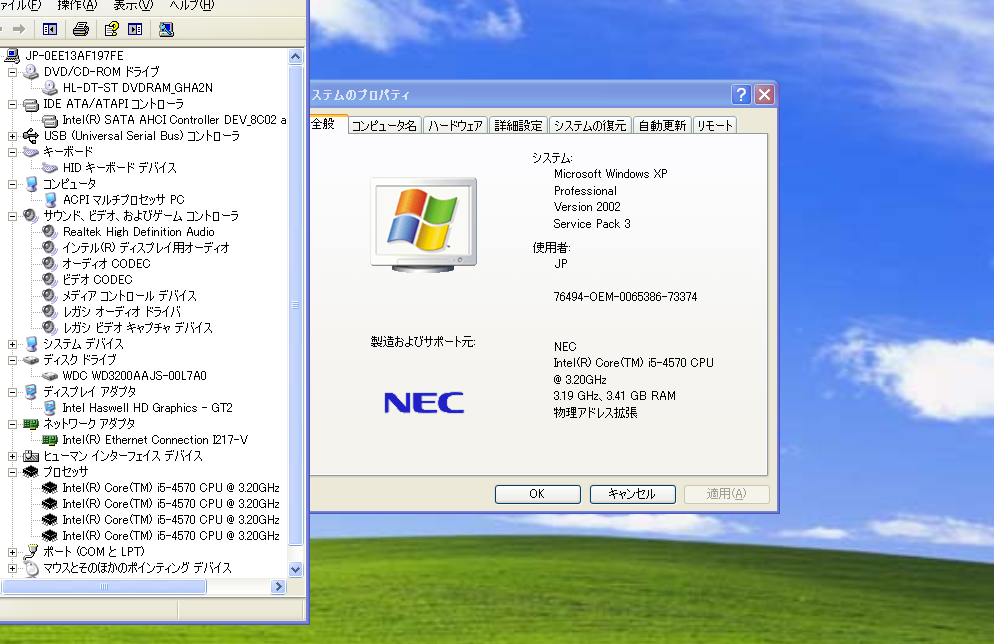Select the second i5-4570 processor entry
This screenshot has width=994, height=644.
171,504
